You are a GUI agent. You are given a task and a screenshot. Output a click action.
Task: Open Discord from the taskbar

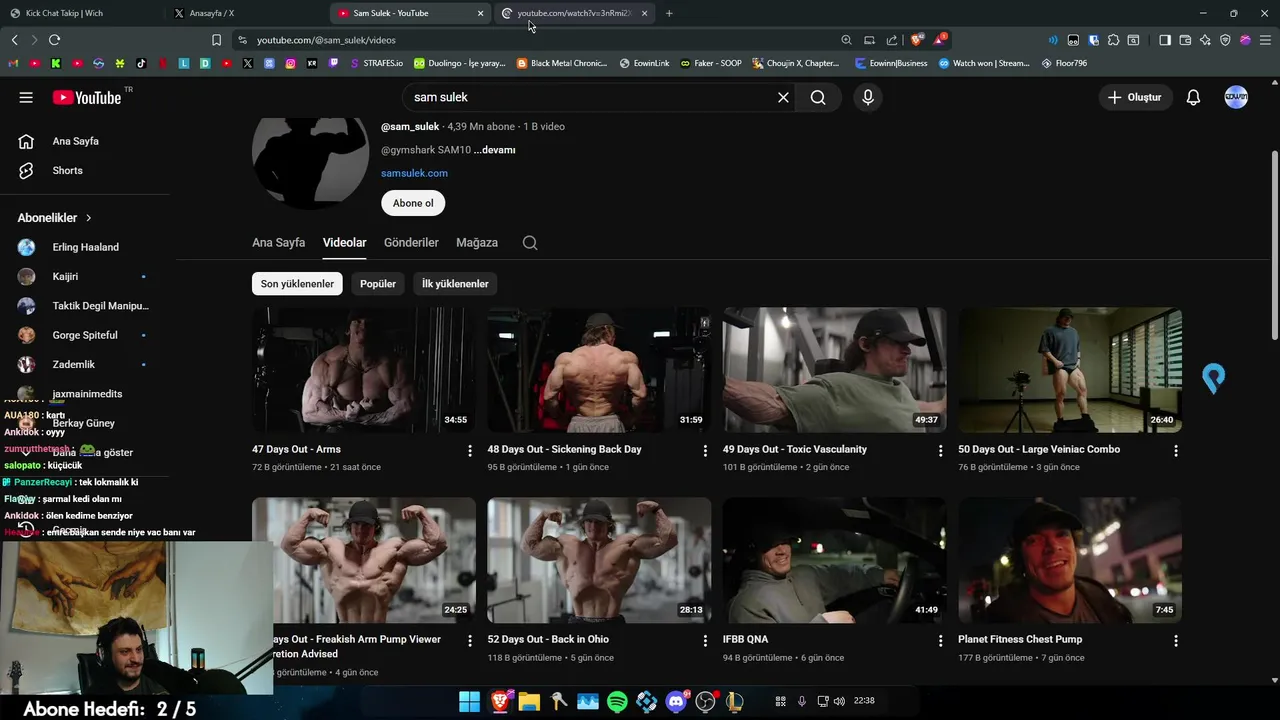(676, 702)
